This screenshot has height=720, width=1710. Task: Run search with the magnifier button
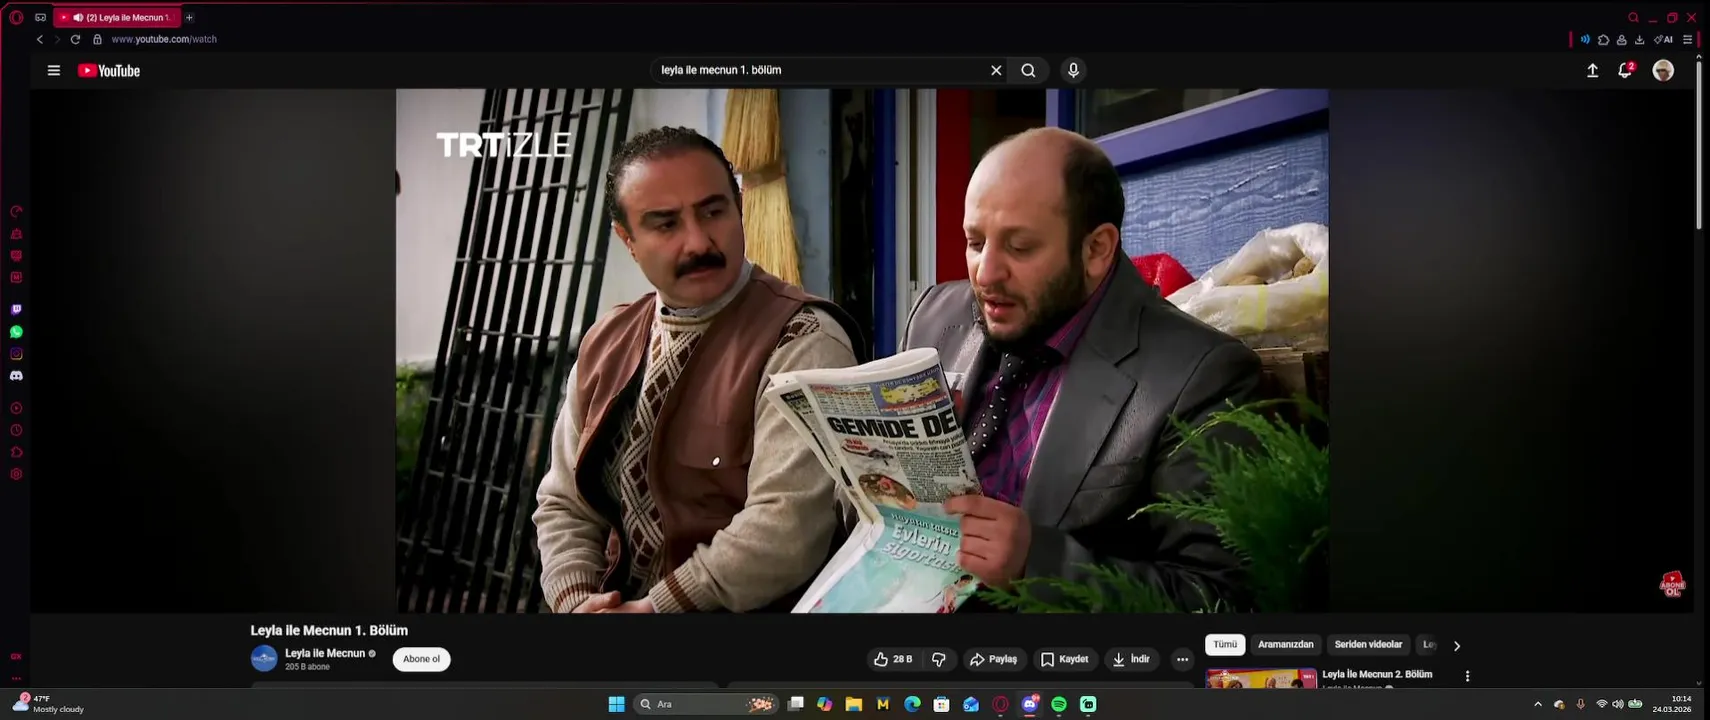pyautogui.click(x=1028, y=70)
